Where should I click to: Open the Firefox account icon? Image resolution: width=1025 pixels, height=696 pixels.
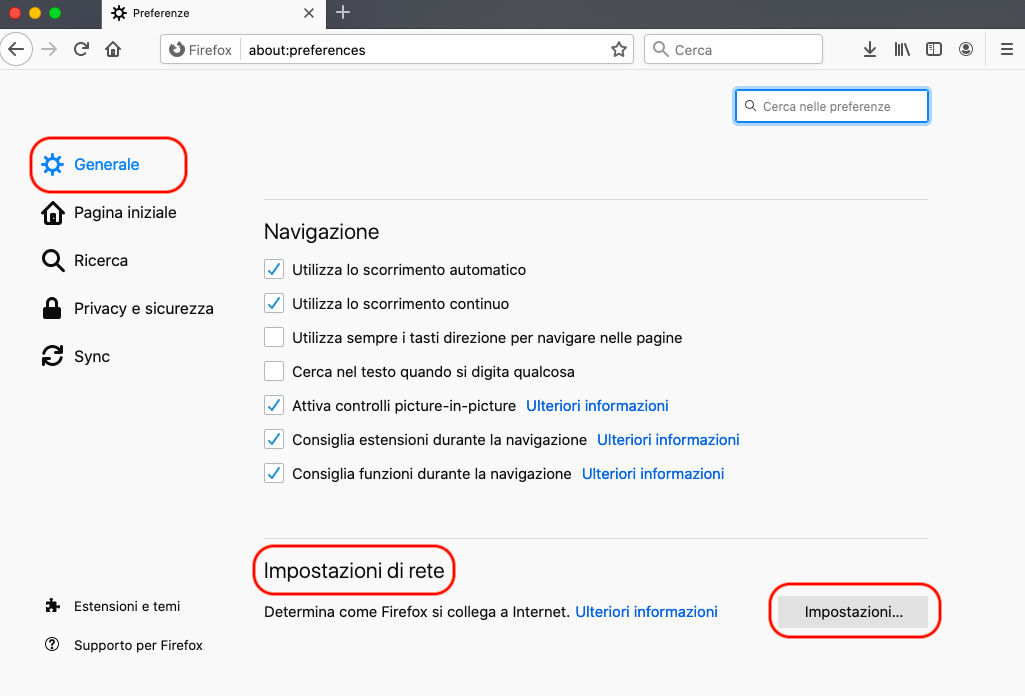(966, 49)
